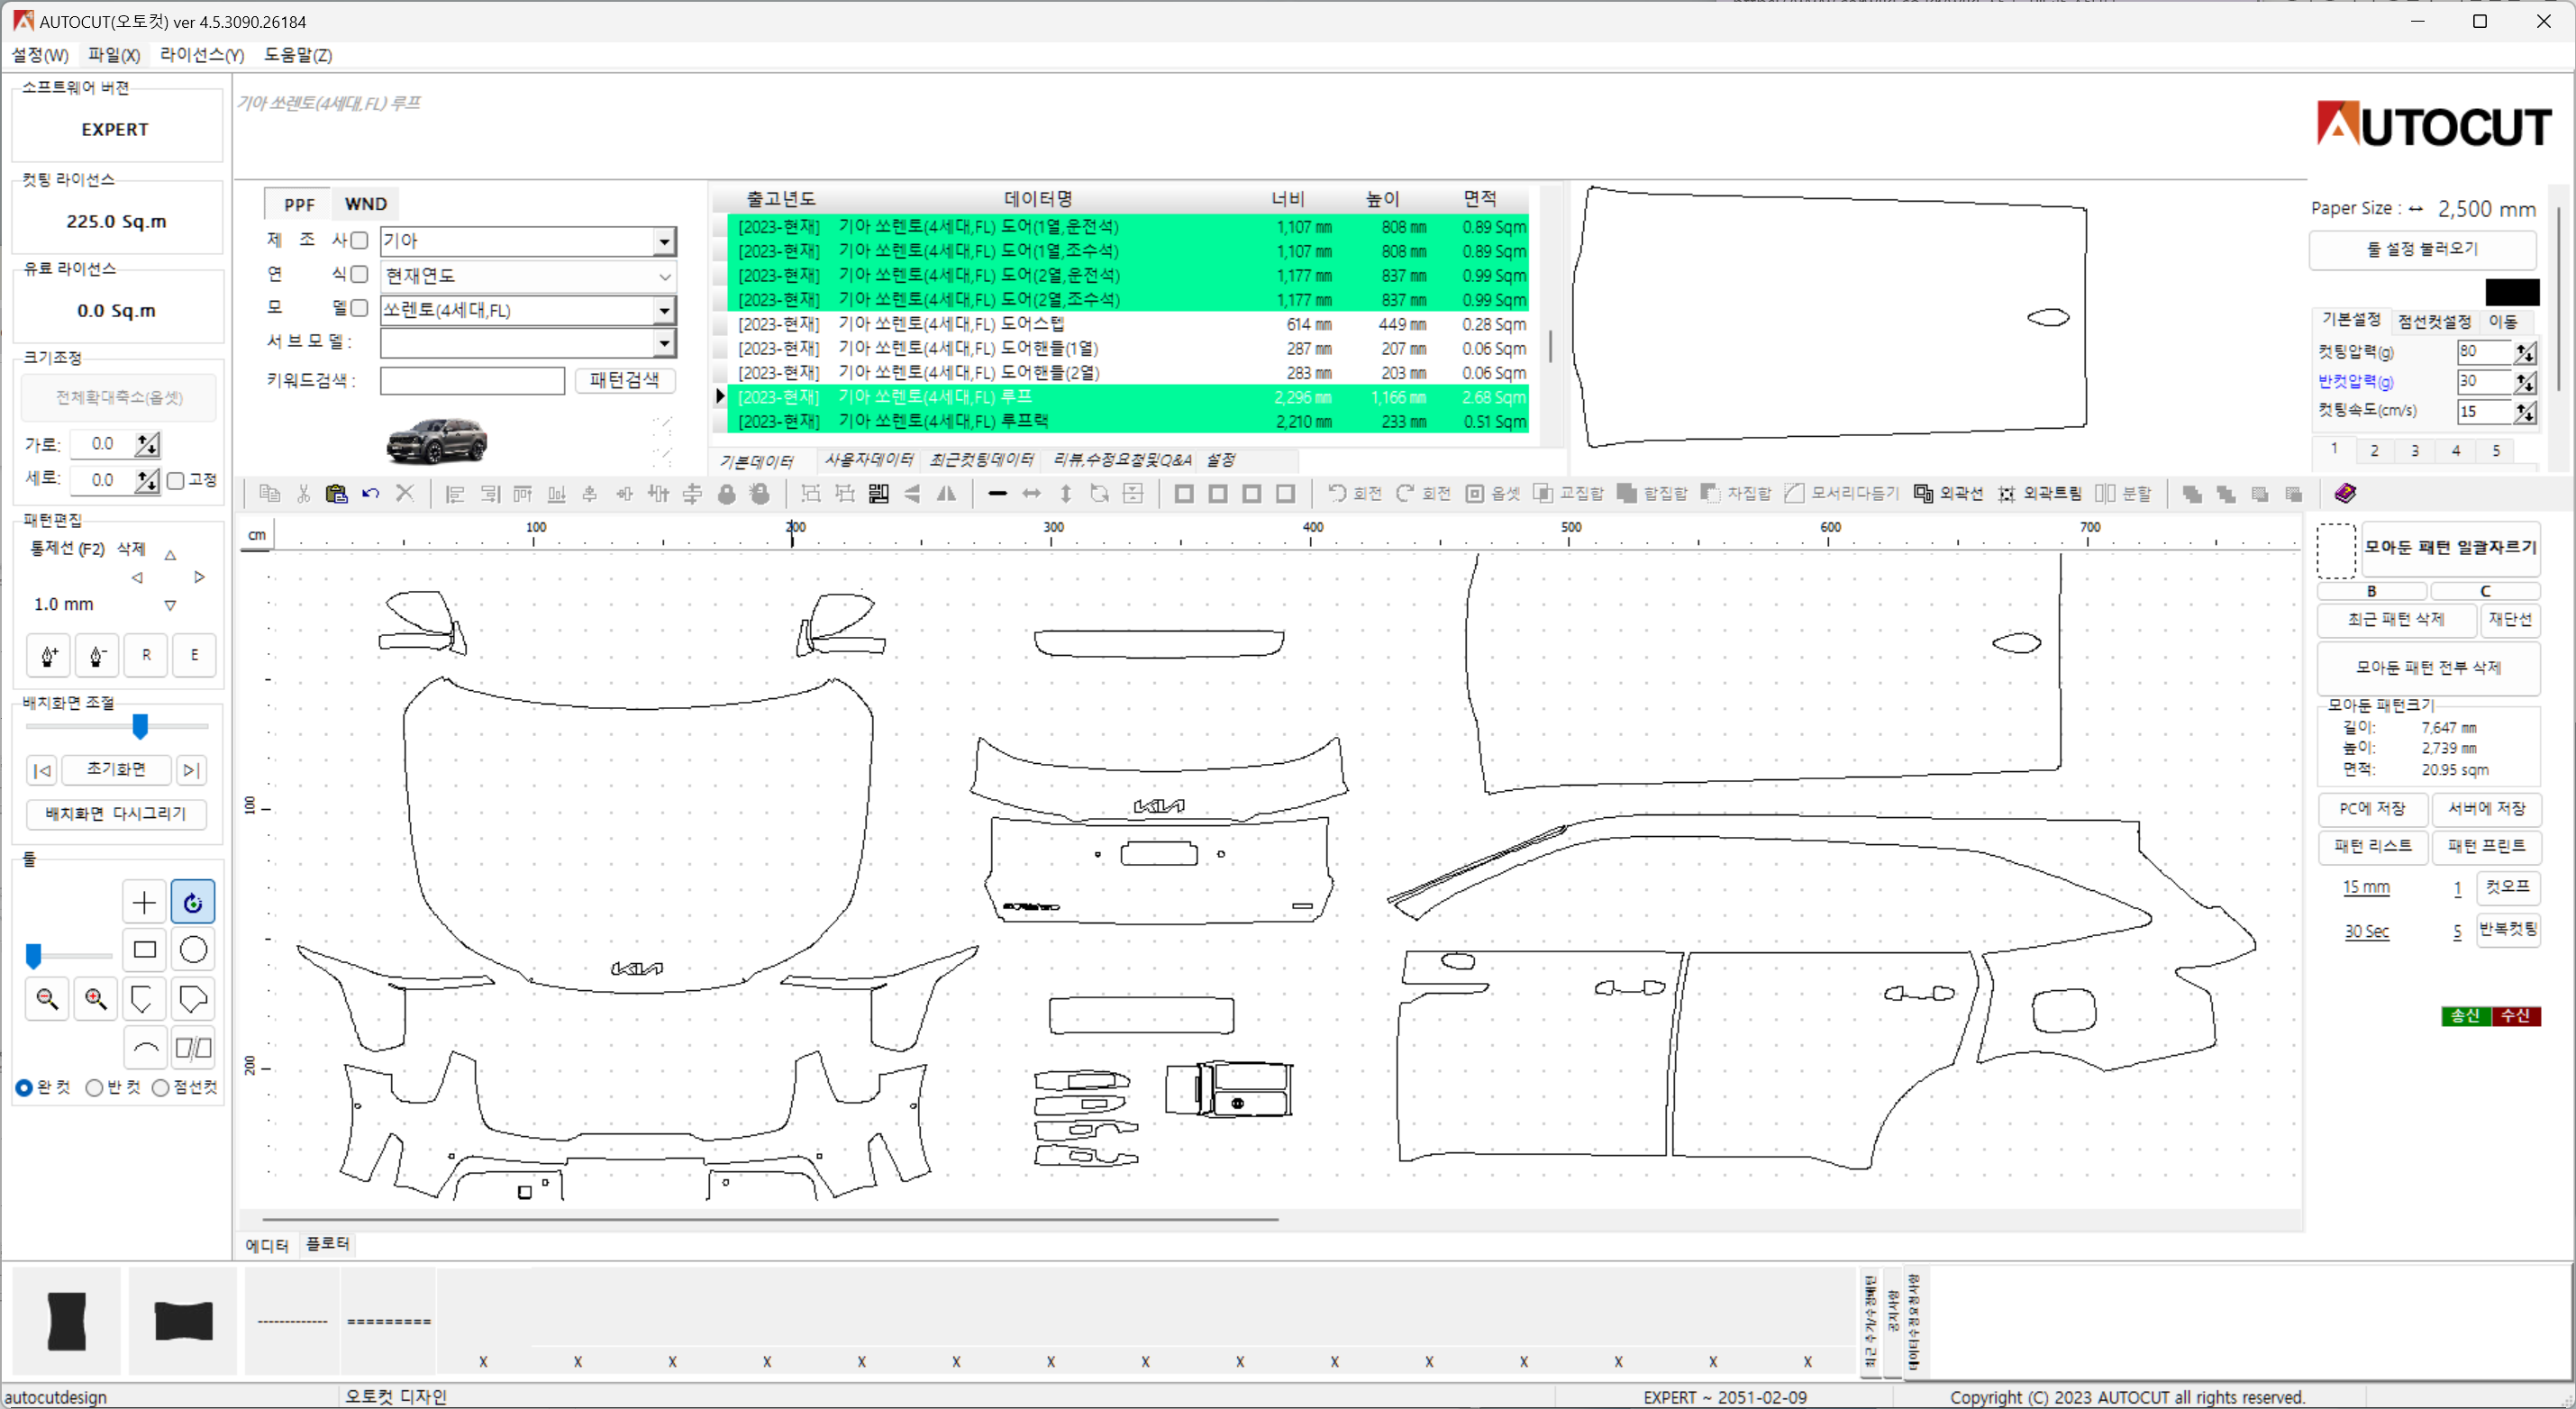This screenshot has width=2576, height=1409.
Task: Click the paste clipboard icon in toolbar
Action: tap(336, 493)
